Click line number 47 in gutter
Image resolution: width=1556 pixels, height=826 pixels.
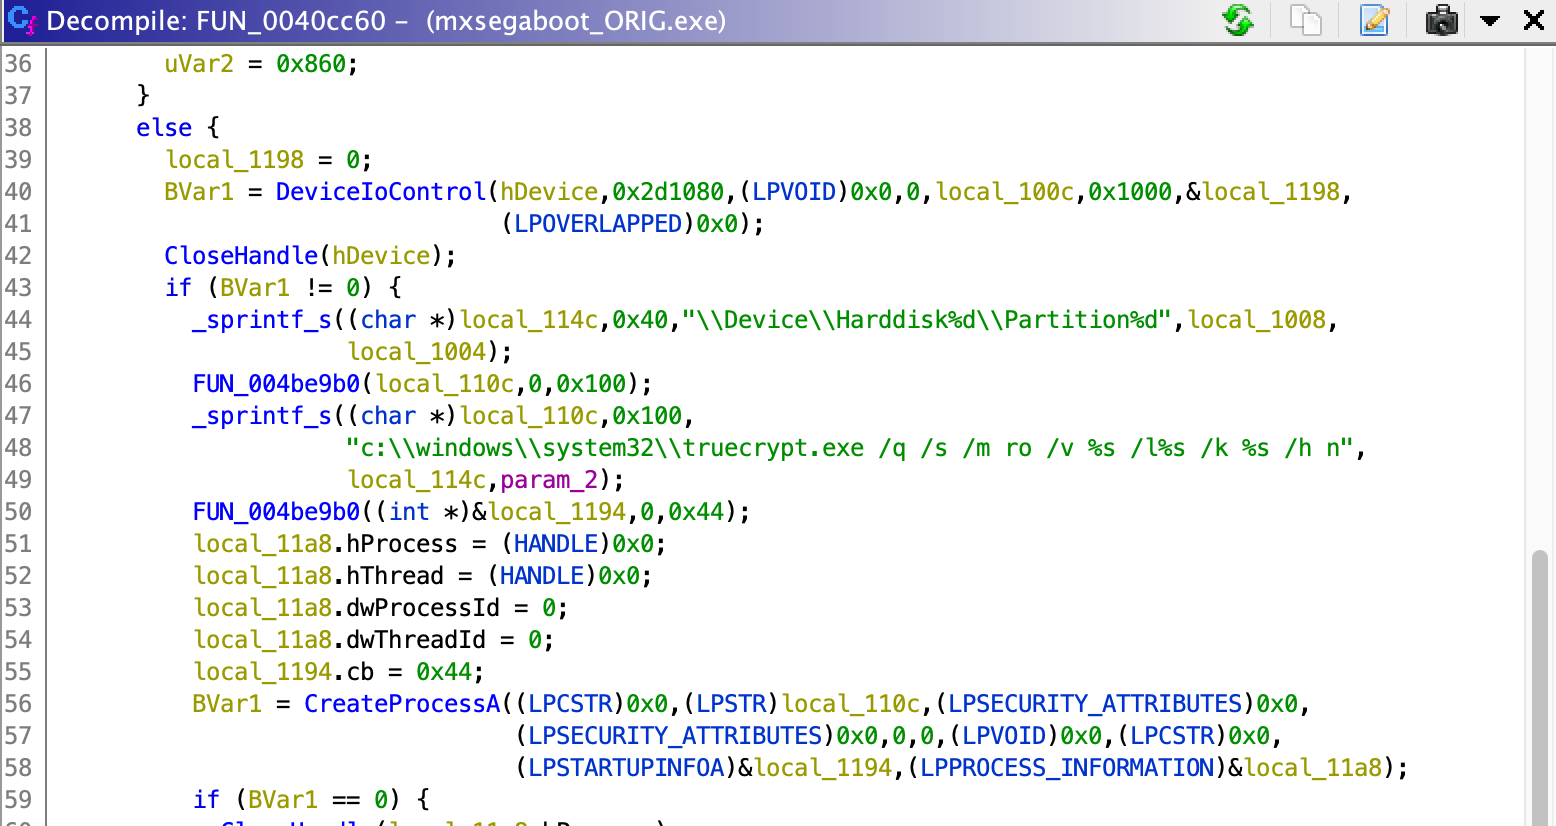(19, 415)
